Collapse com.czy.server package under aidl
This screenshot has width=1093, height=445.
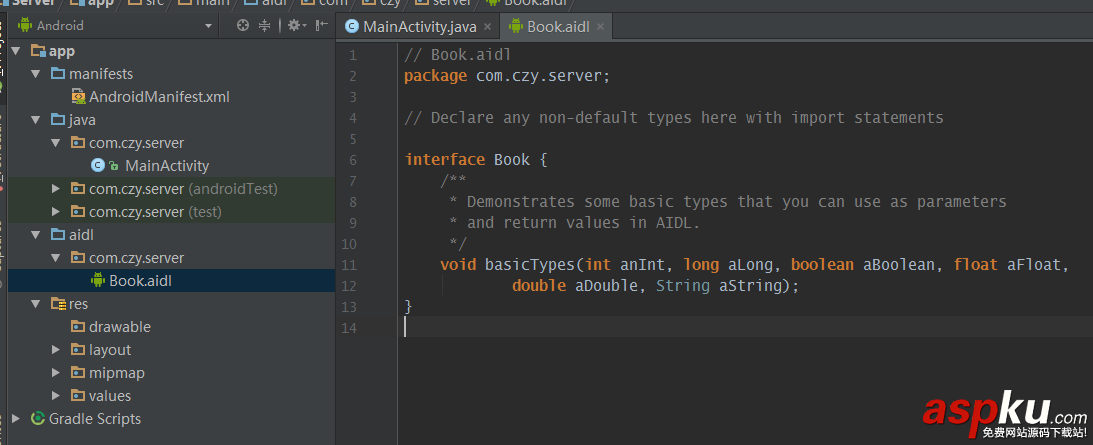tap(56, 258)
